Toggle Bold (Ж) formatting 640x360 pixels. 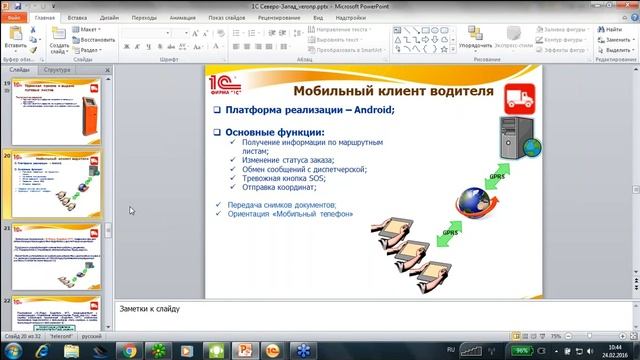coord(127,47)
